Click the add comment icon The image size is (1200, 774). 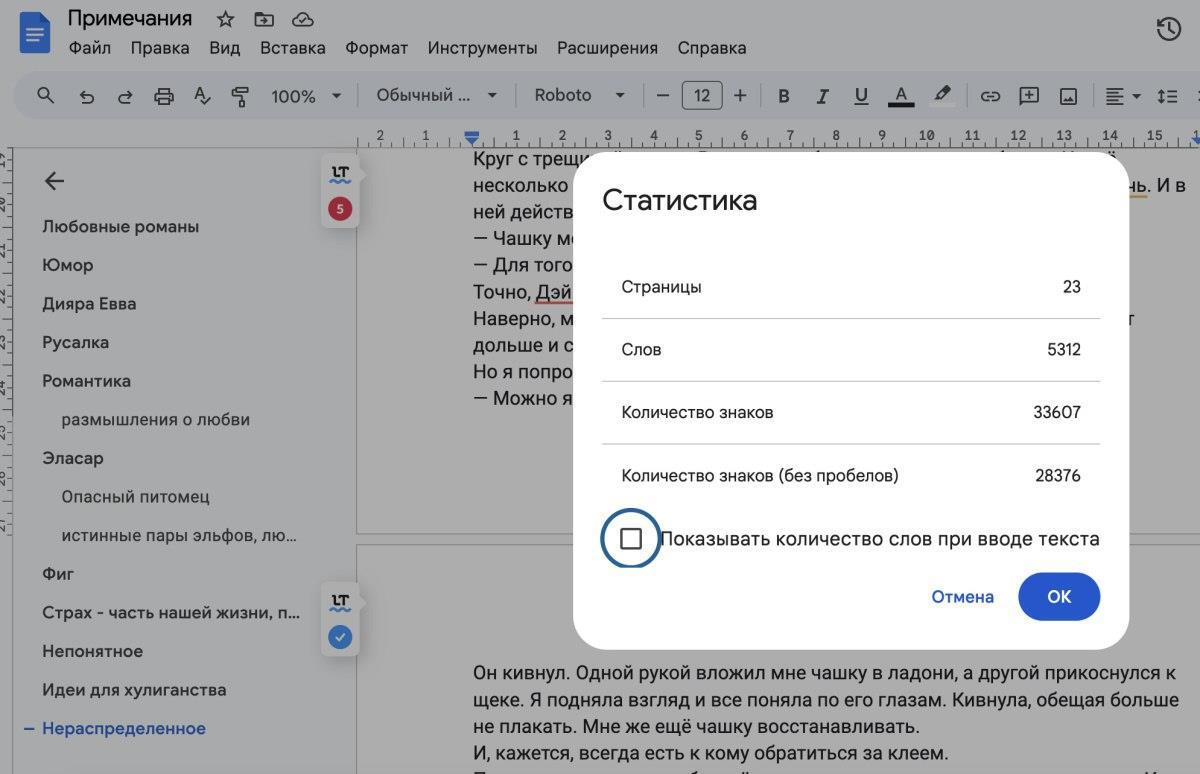(x=1029, y=96)
